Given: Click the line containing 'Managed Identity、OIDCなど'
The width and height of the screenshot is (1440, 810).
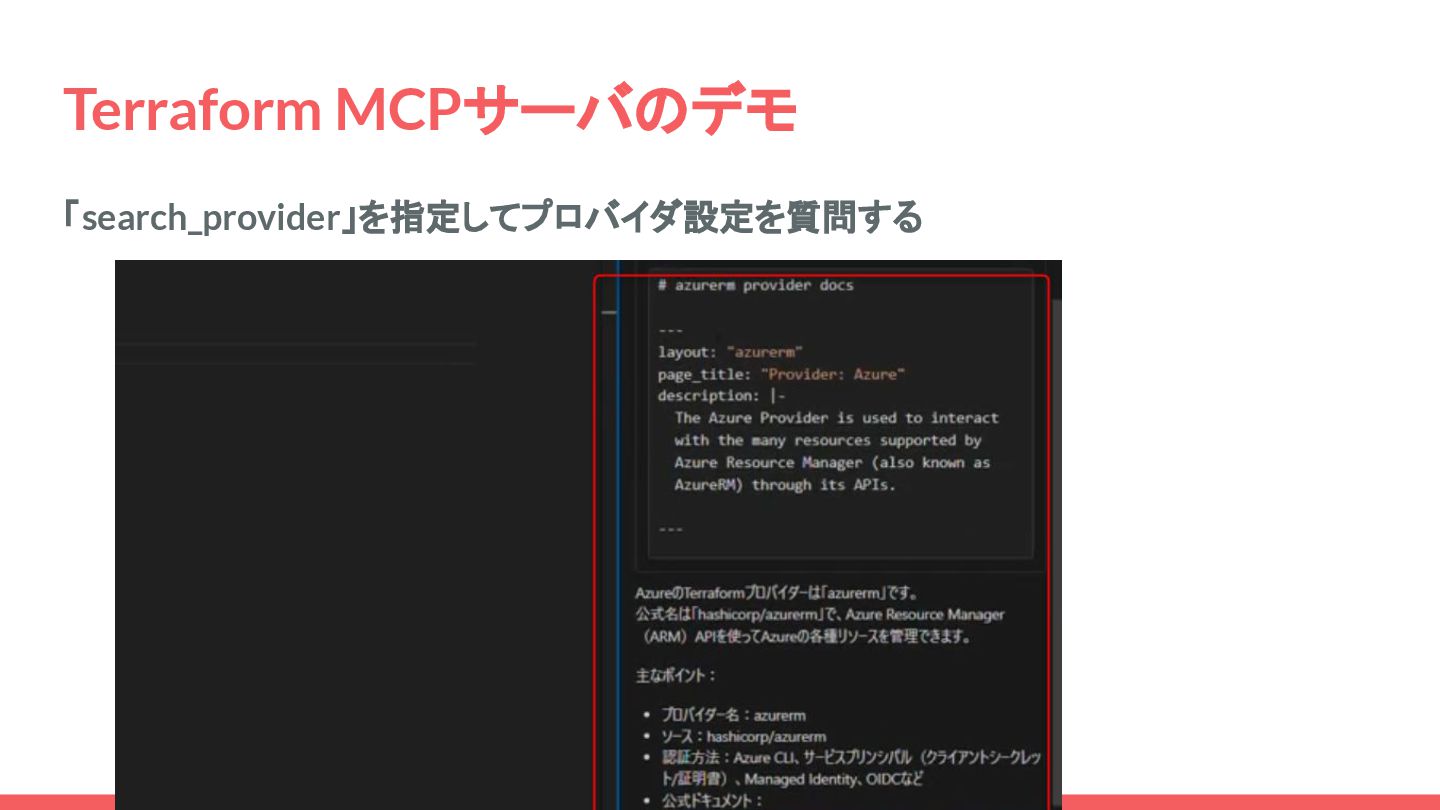Looking at the screenshot, I should point(793,779).
